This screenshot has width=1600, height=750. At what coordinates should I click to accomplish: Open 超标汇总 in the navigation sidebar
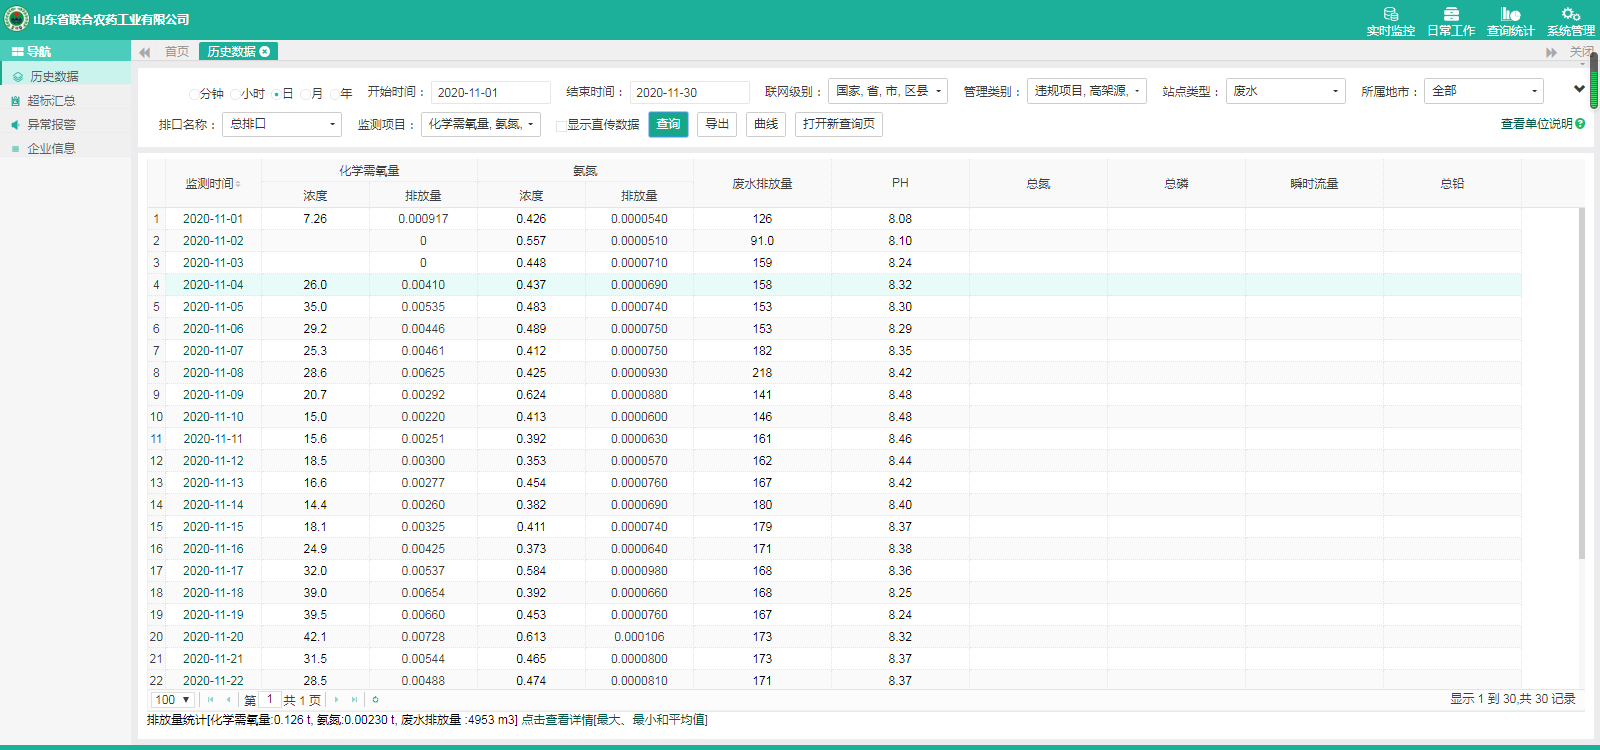click(x=51, y=101)
